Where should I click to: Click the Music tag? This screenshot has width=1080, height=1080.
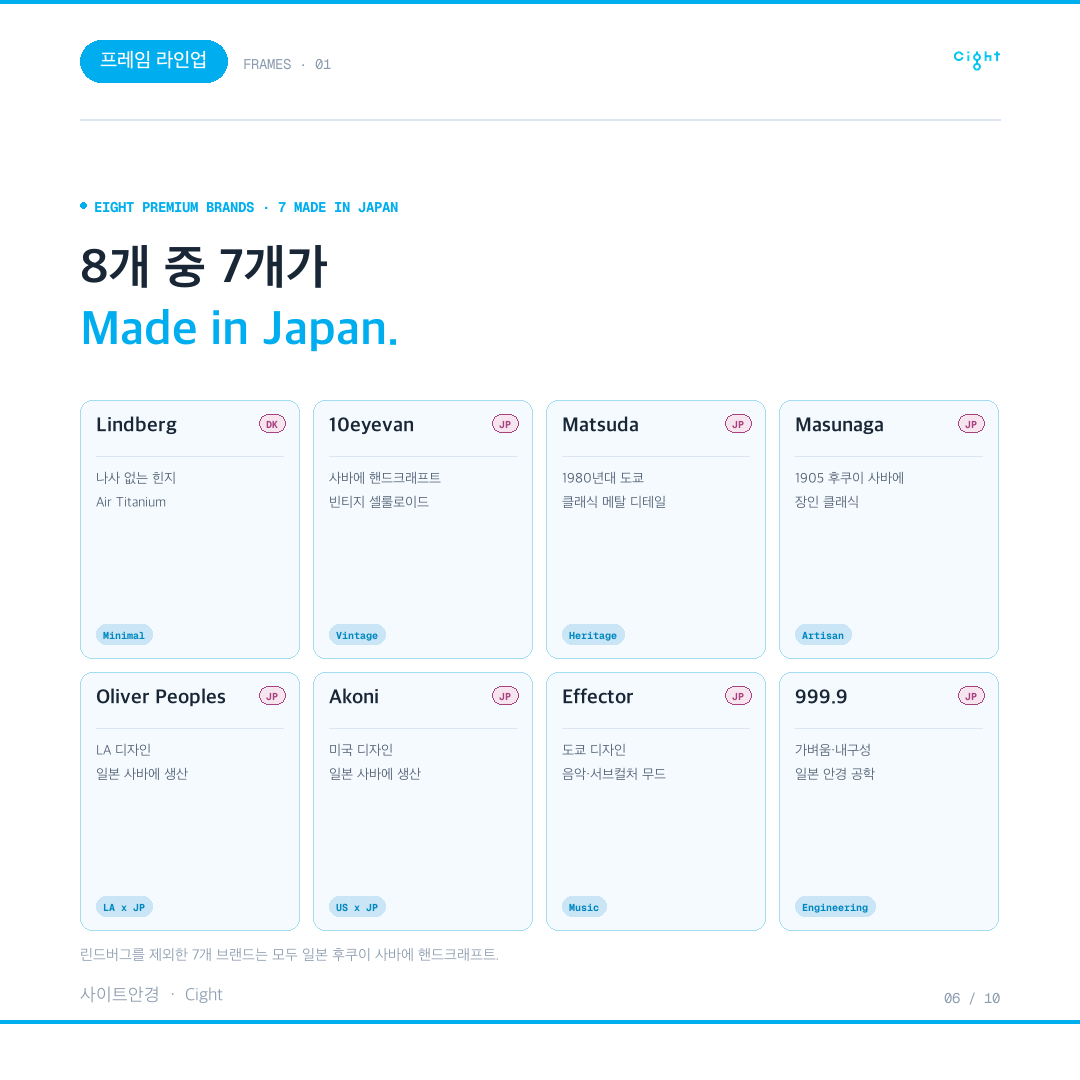tap(584, 907)
